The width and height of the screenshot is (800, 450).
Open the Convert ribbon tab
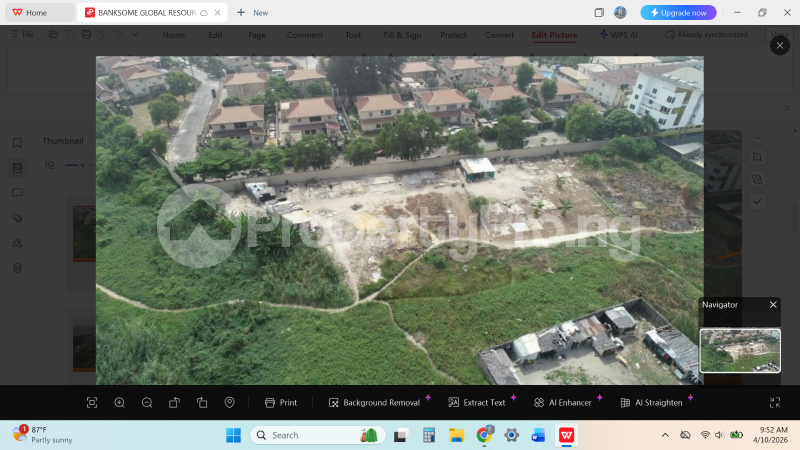(x=499, y=35)
